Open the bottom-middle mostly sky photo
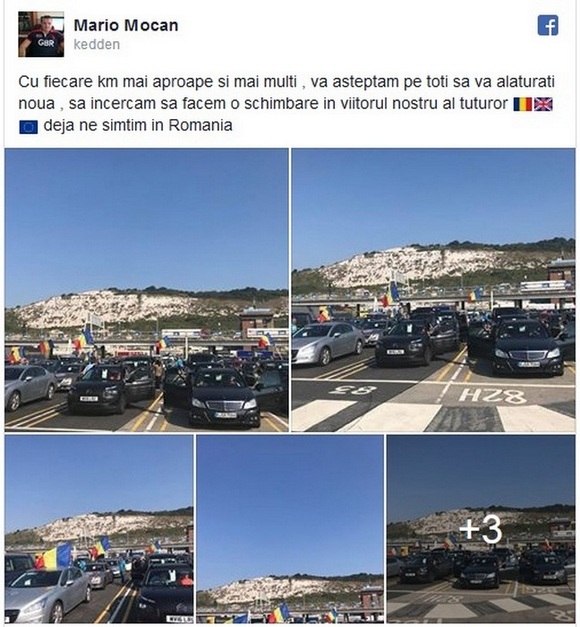 (290, 529)
